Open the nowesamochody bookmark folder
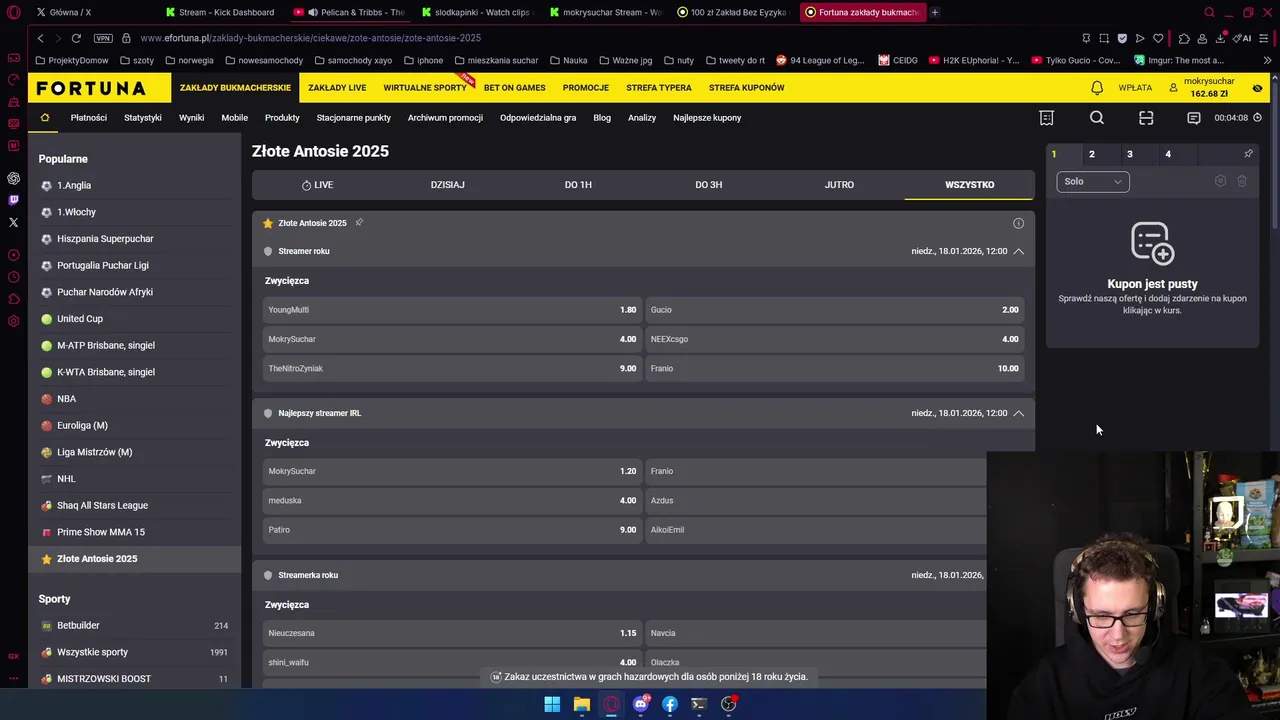Screen dimensions: 1280x720 pos(264,60)
